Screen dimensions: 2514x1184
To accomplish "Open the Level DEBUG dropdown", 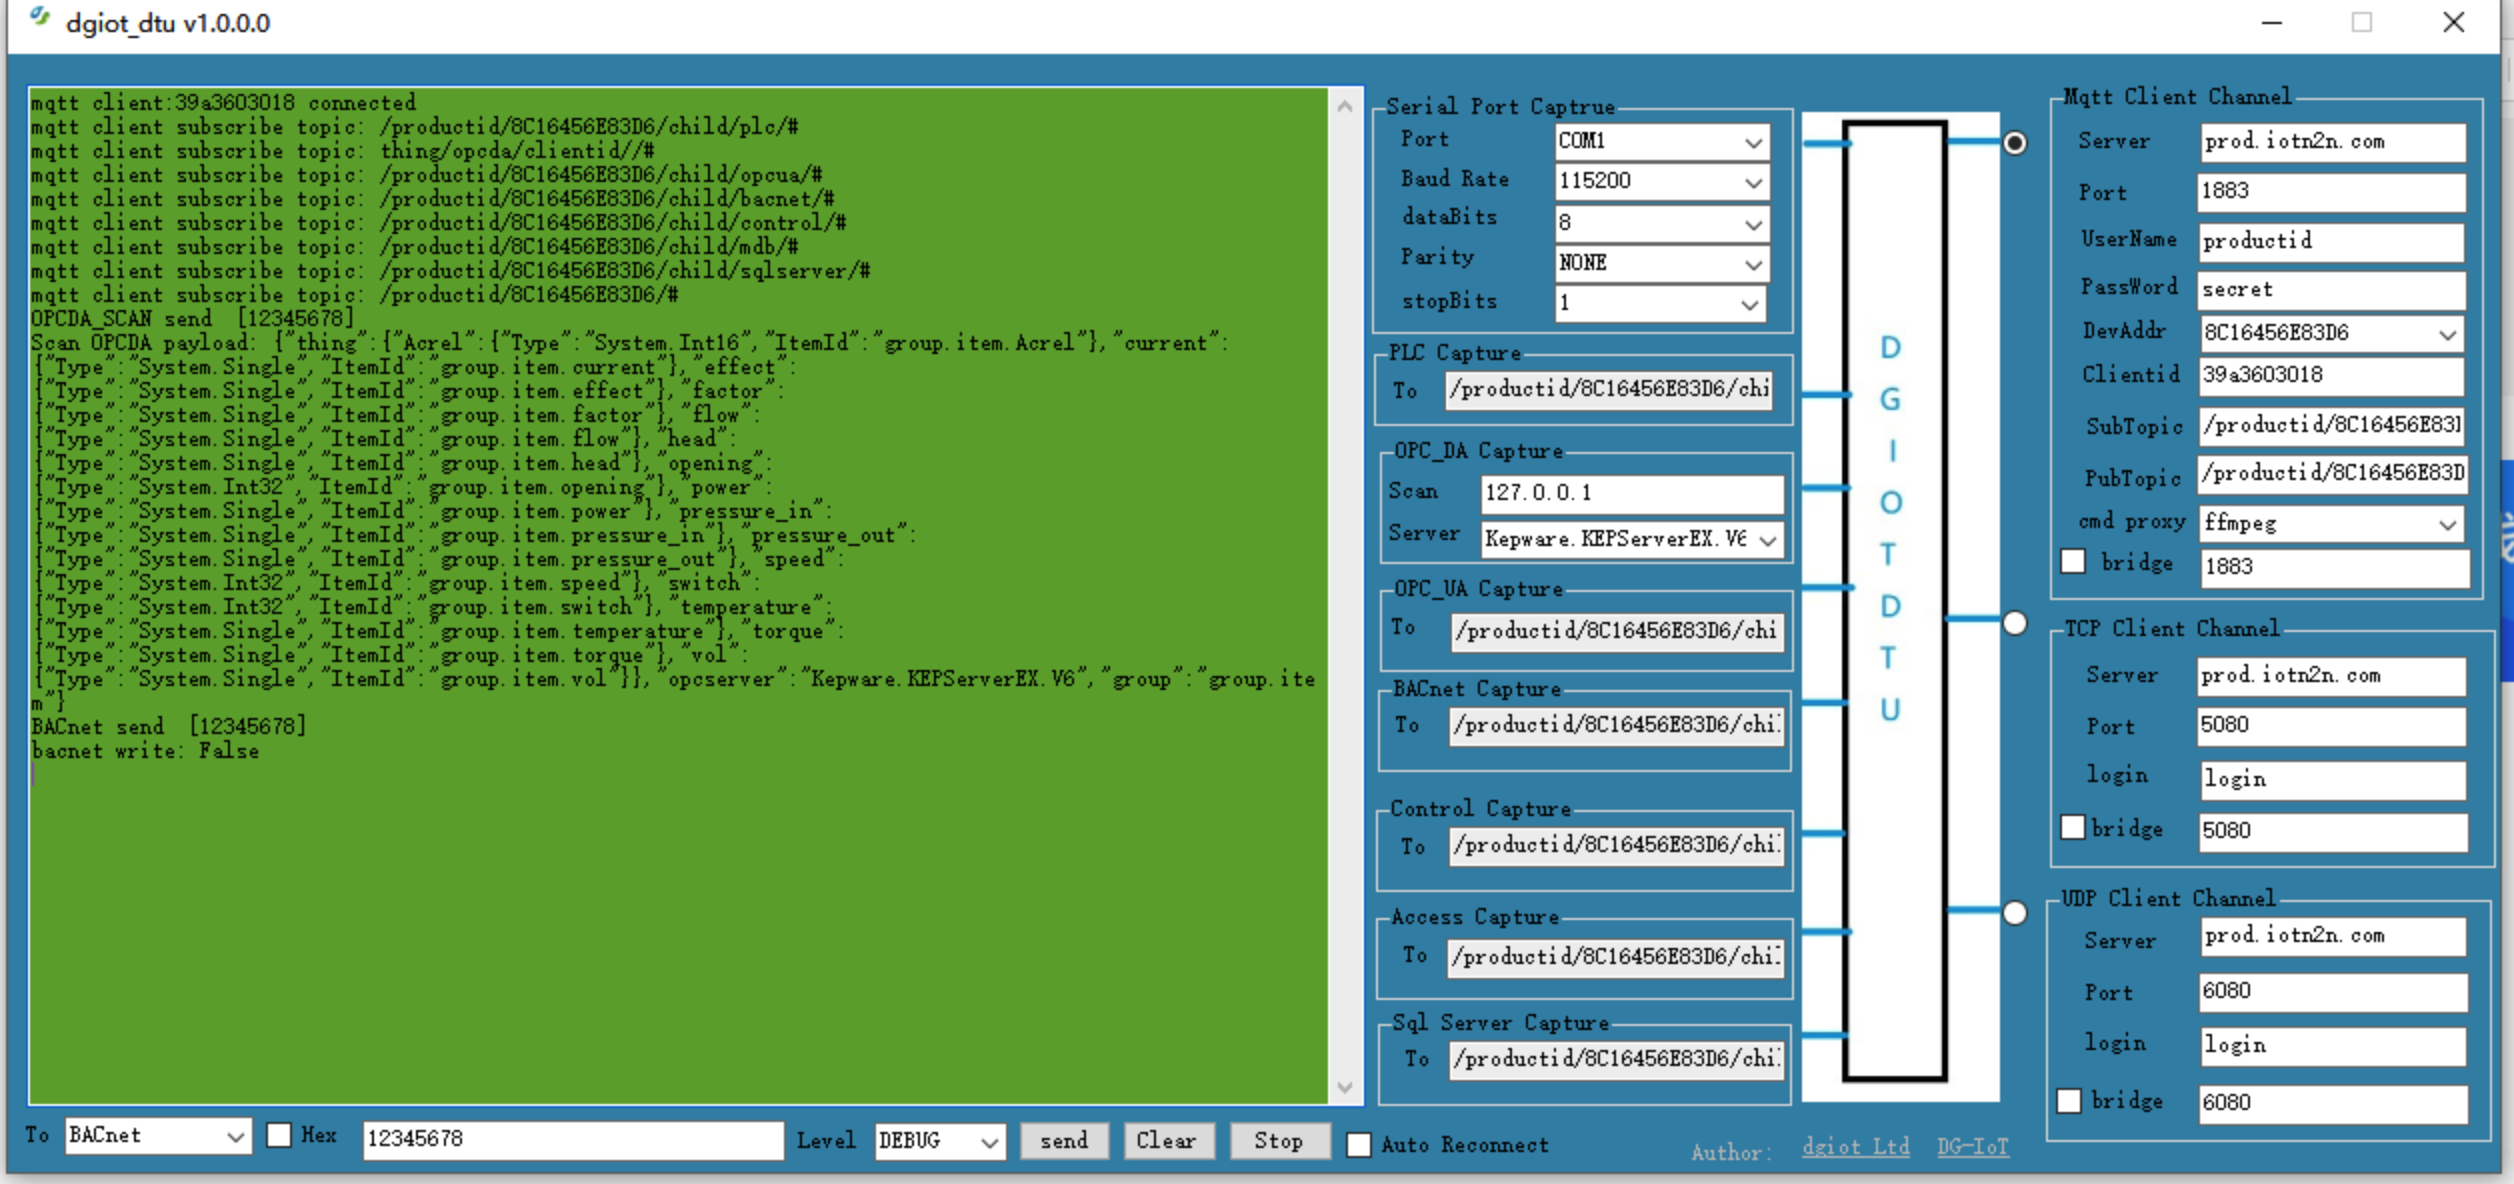I will tap(988, 1142).
